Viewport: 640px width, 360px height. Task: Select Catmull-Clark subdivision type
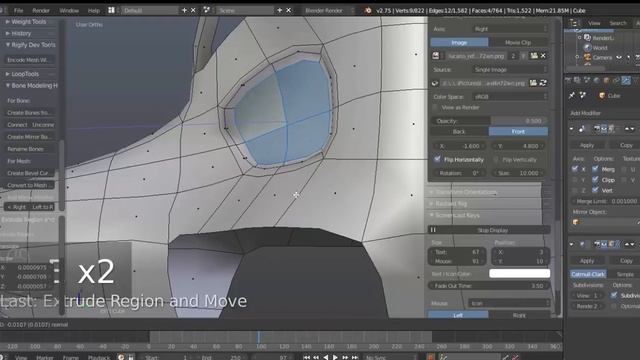(x=588, y=274)
